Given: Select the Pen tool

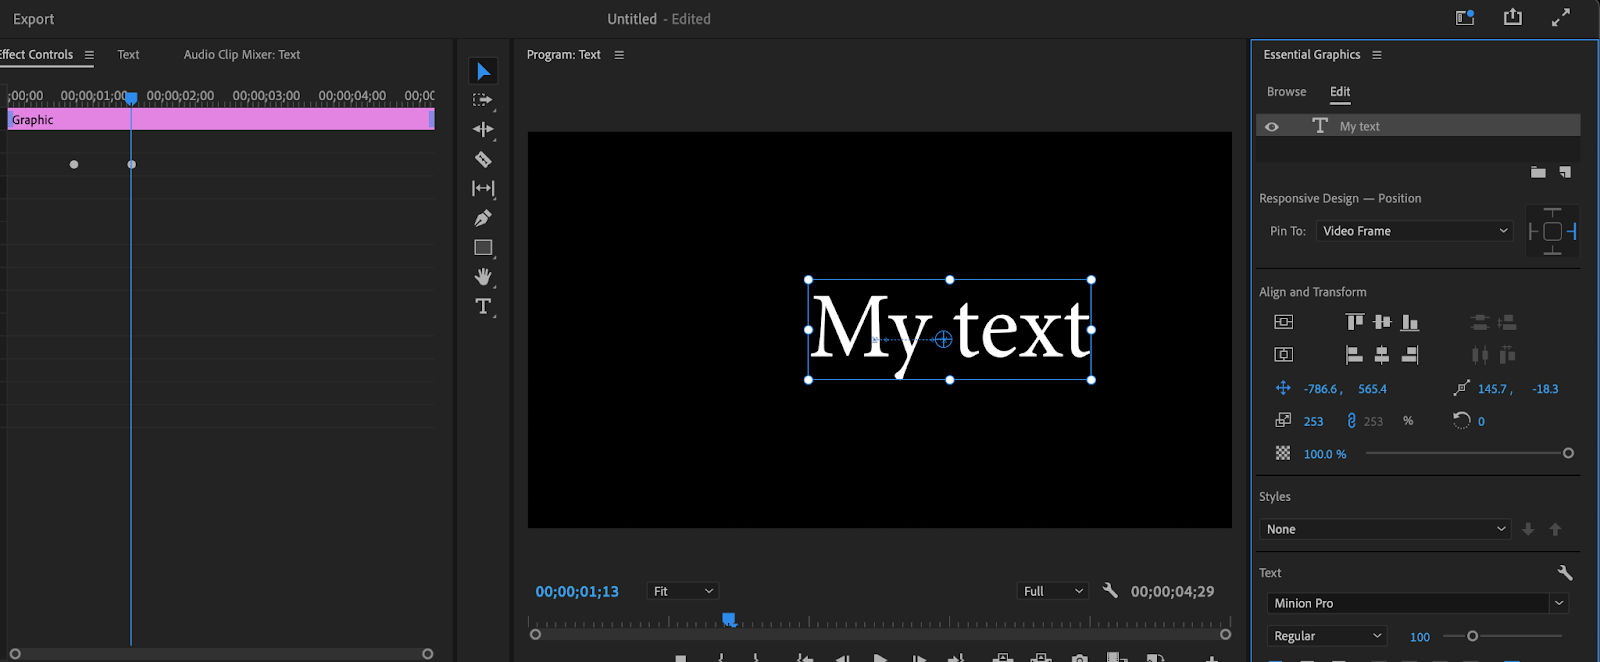Looking at the screenshot, I should tap(483, 218).
